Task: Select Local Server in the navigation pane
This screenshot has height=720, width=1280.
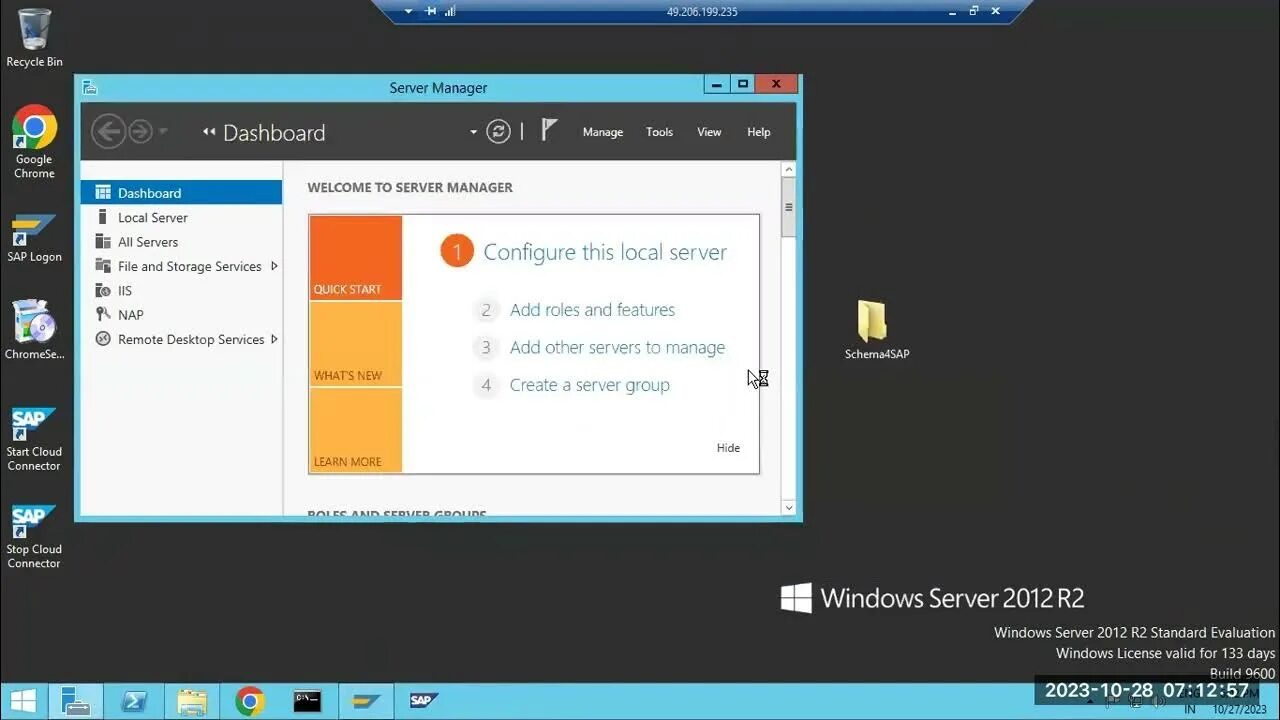Action: [182, 217]
